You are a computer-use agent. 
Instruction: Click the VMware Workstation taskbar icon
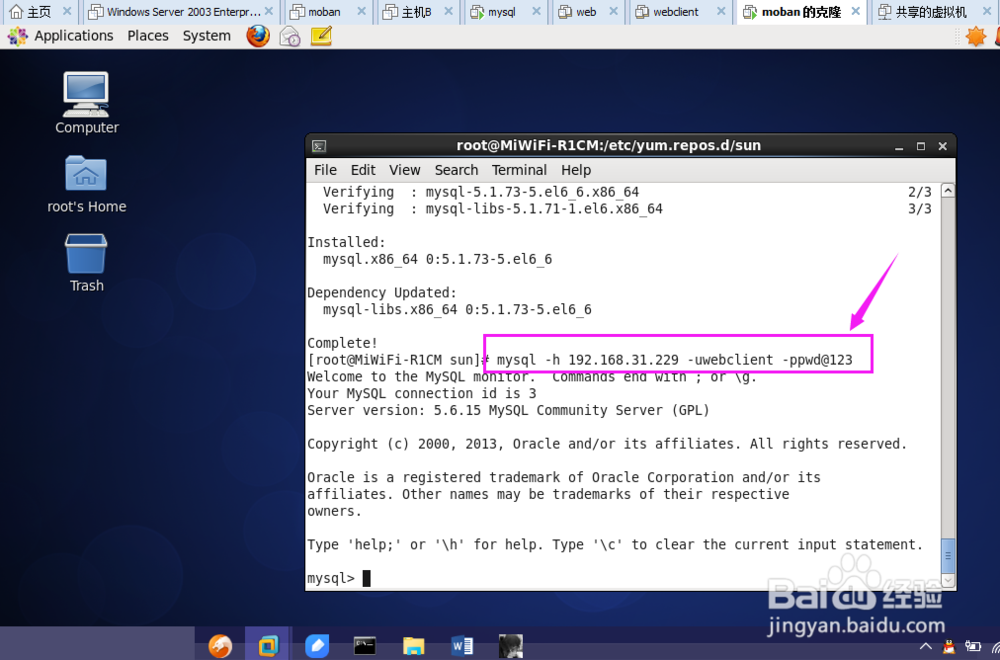click(x=268, y=646)
